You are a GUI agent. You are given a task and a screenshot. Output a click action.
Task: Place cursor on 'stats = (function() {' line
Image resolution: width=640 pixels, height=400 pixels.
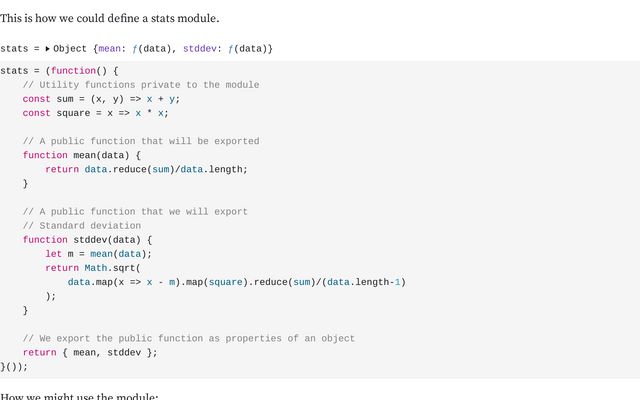pos(60,71)
